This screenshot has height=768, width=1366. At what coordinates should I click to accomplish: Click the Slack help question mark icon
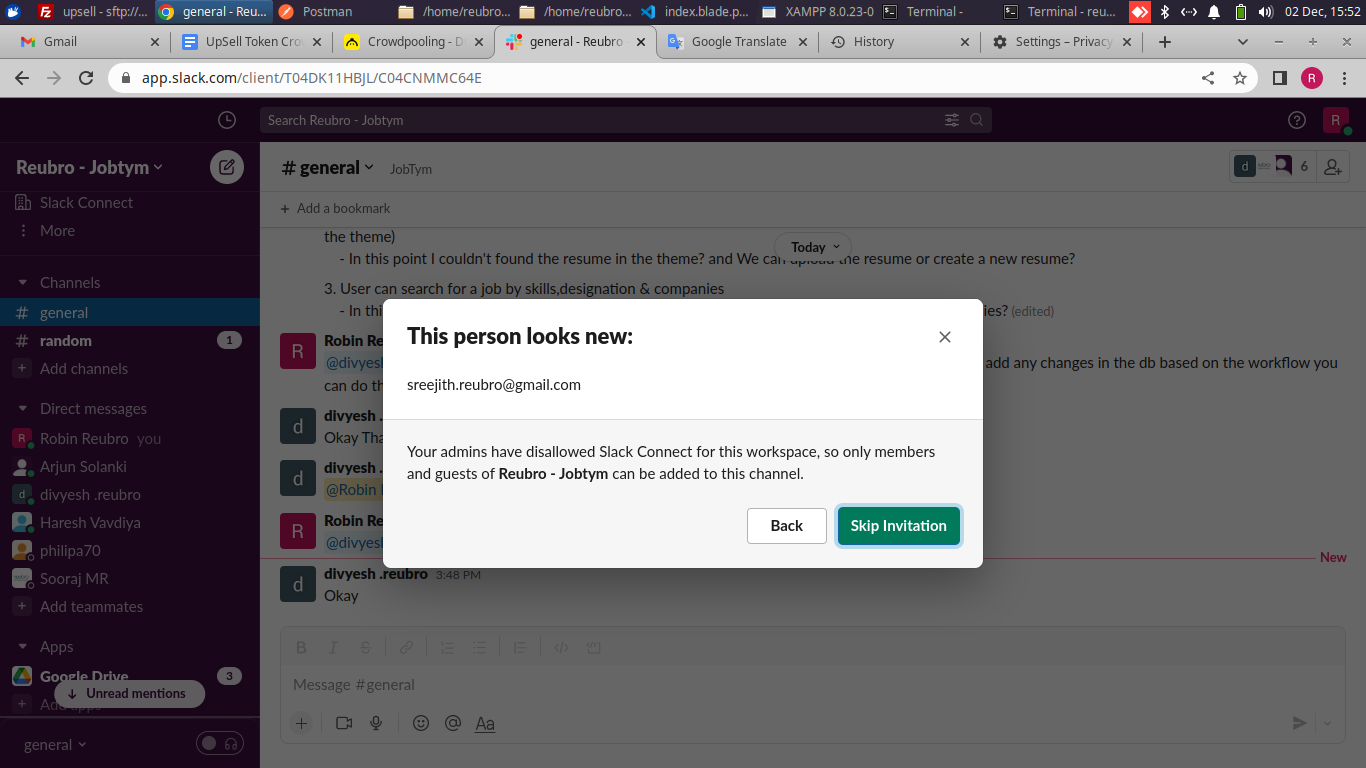click(x=1297, y=120)
